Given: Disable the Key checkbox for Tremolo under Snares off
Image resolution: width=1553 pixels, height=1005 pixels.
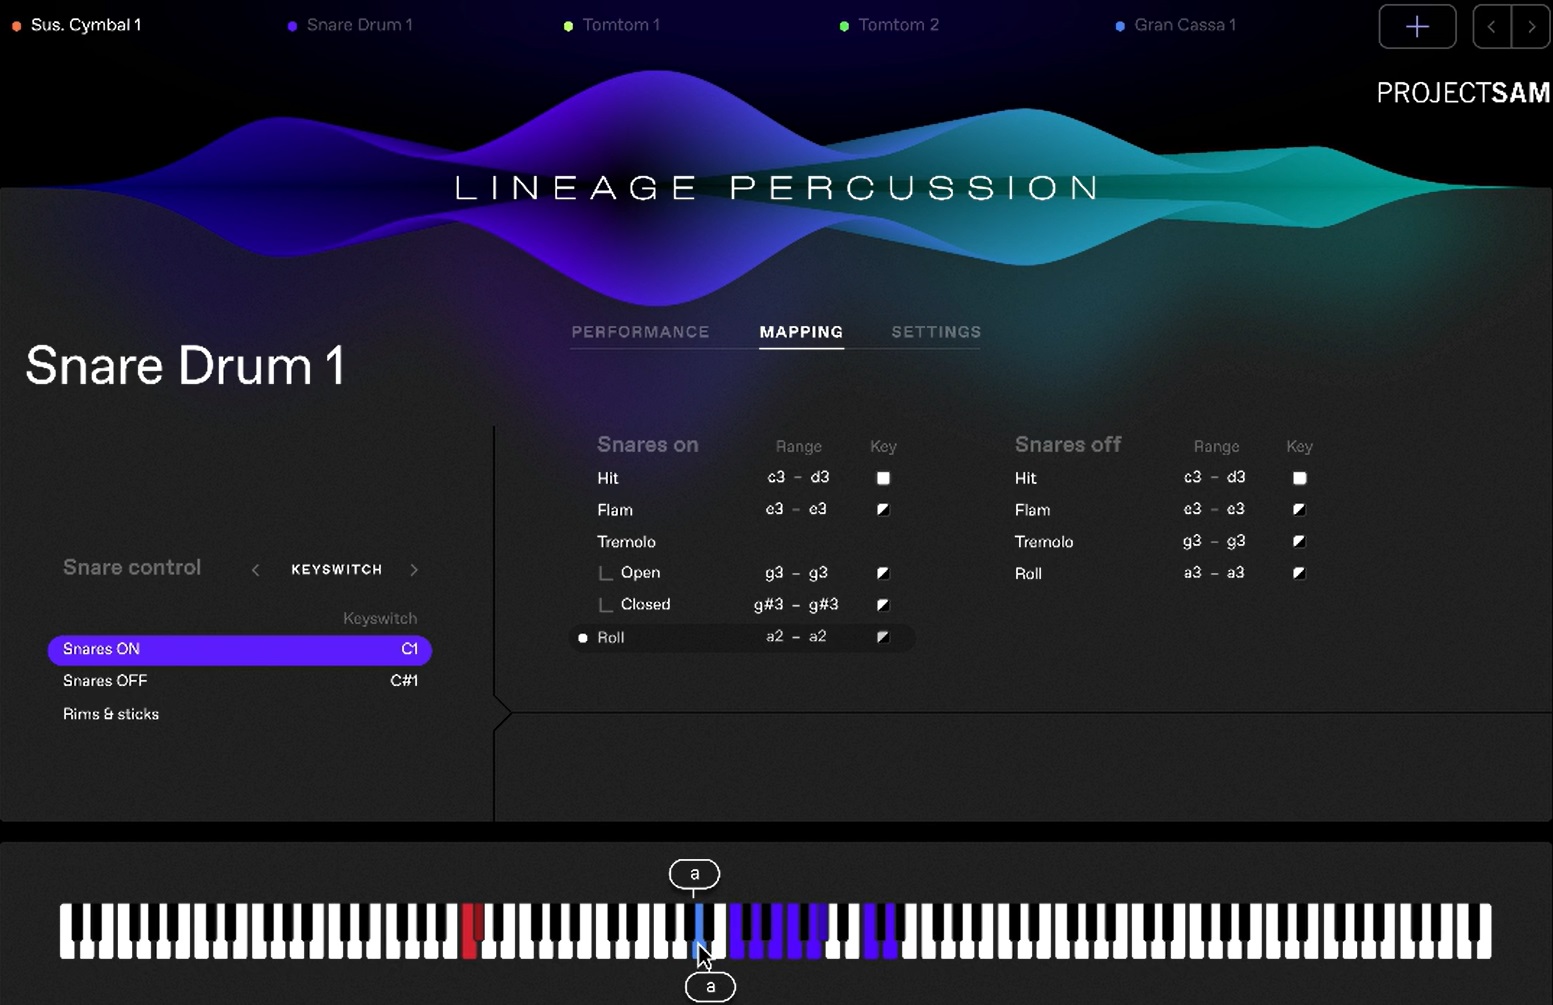Looking at the screenshot, I should click(x=1299, y=541).
